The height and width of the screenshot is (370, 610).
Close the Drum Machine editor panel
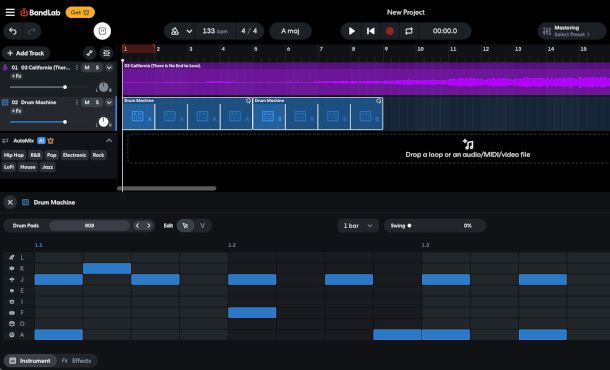[x=11, y=202]
